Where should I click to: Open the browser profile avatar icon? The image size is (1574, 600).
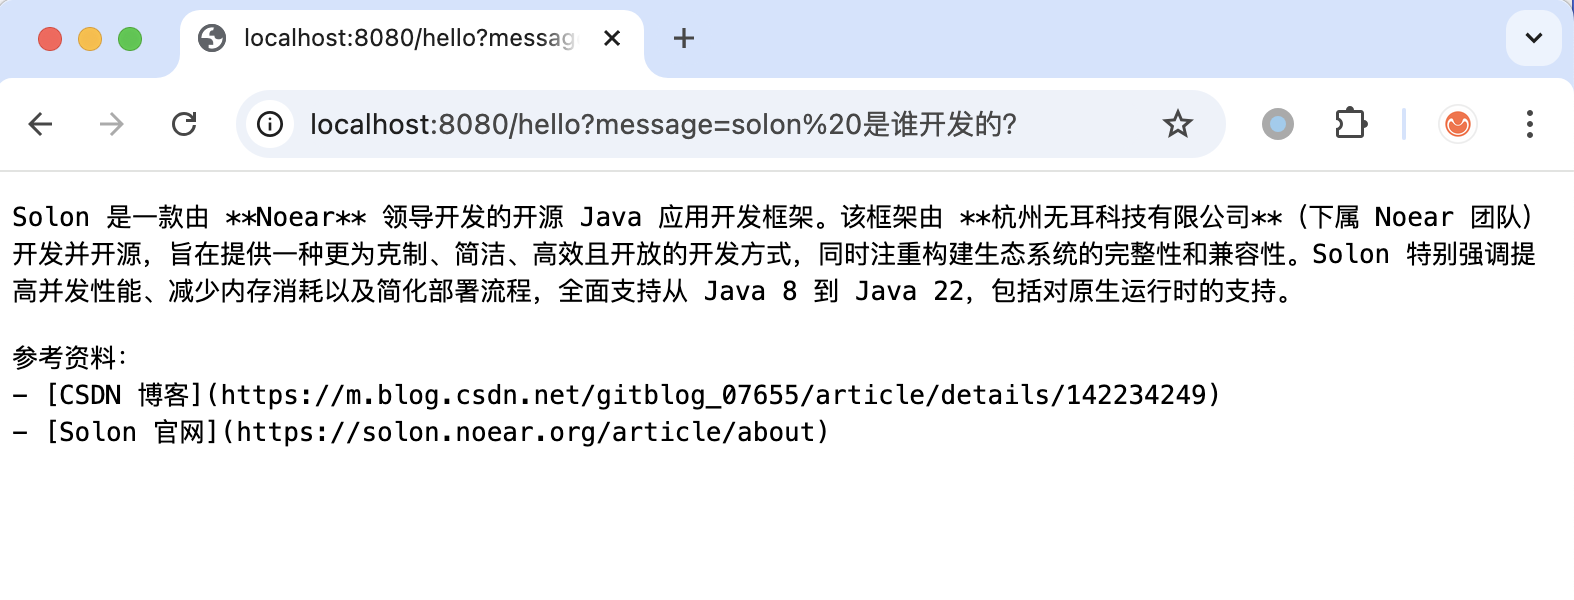pos(1277,124)
